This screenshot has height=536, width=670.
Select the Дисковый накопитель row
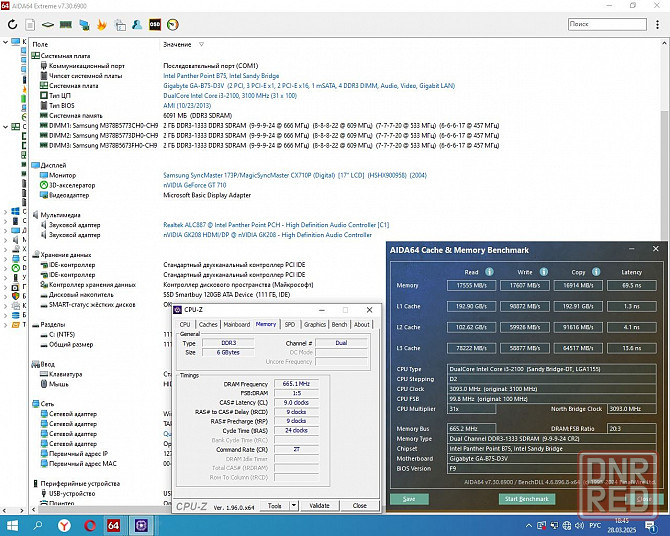[165, 295]
